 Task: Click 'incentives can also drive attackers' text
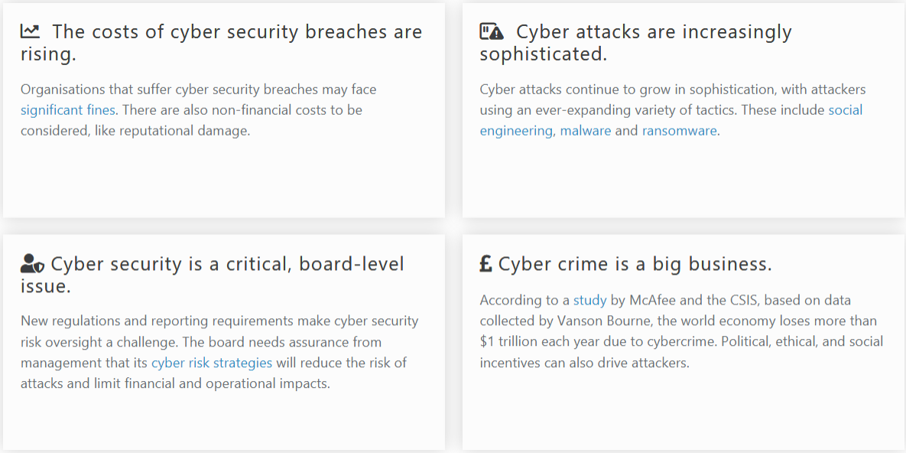585,363
